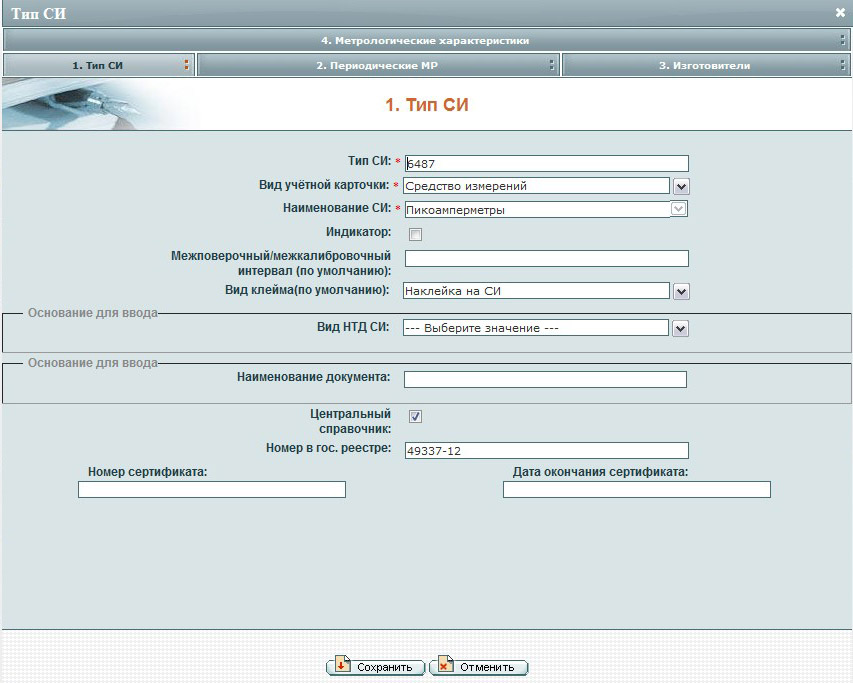Viewport: 853px width, 683px height.
Task: Click Вид клейма field Наклейка на СИ
Action: click(x=536, y=290)
